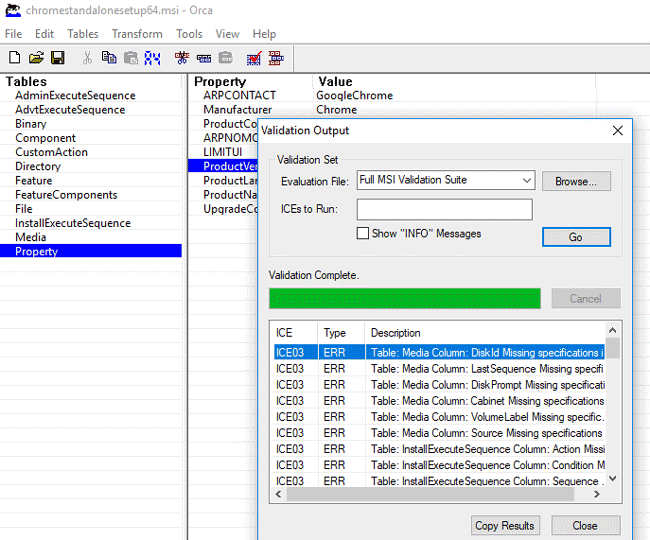Click the Browse... button
The height and width of the screenshot is (540, 650).
(x=576, y=181)
